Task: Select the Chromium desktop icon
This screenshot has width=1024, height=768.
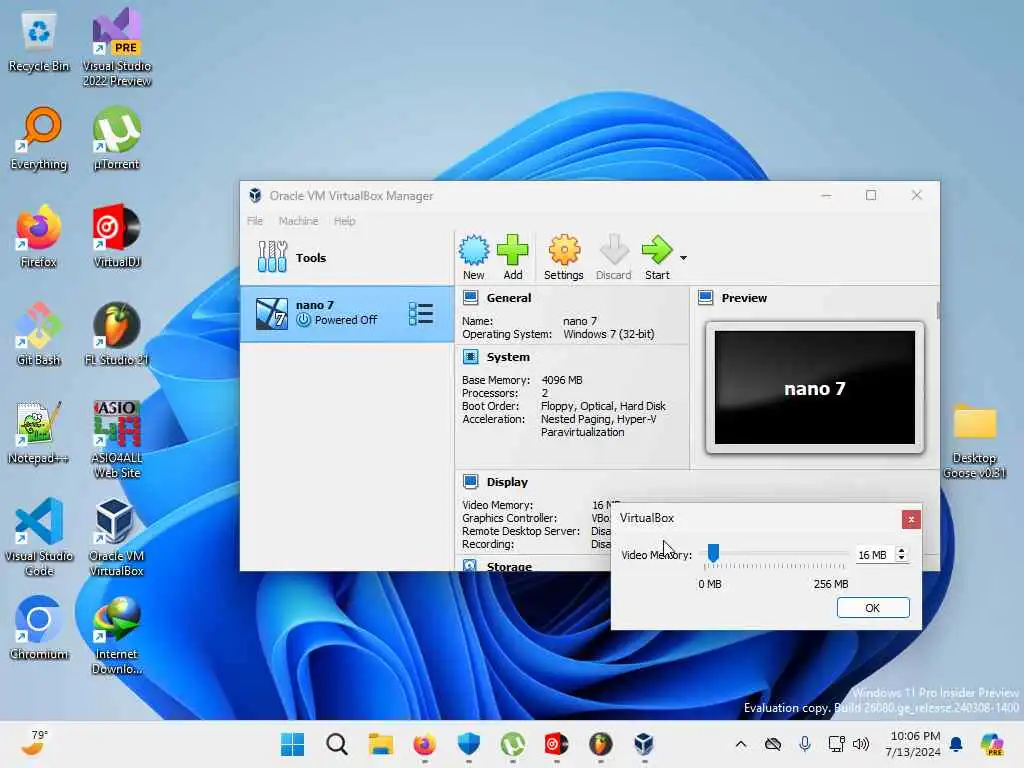Action: [39, 628]
